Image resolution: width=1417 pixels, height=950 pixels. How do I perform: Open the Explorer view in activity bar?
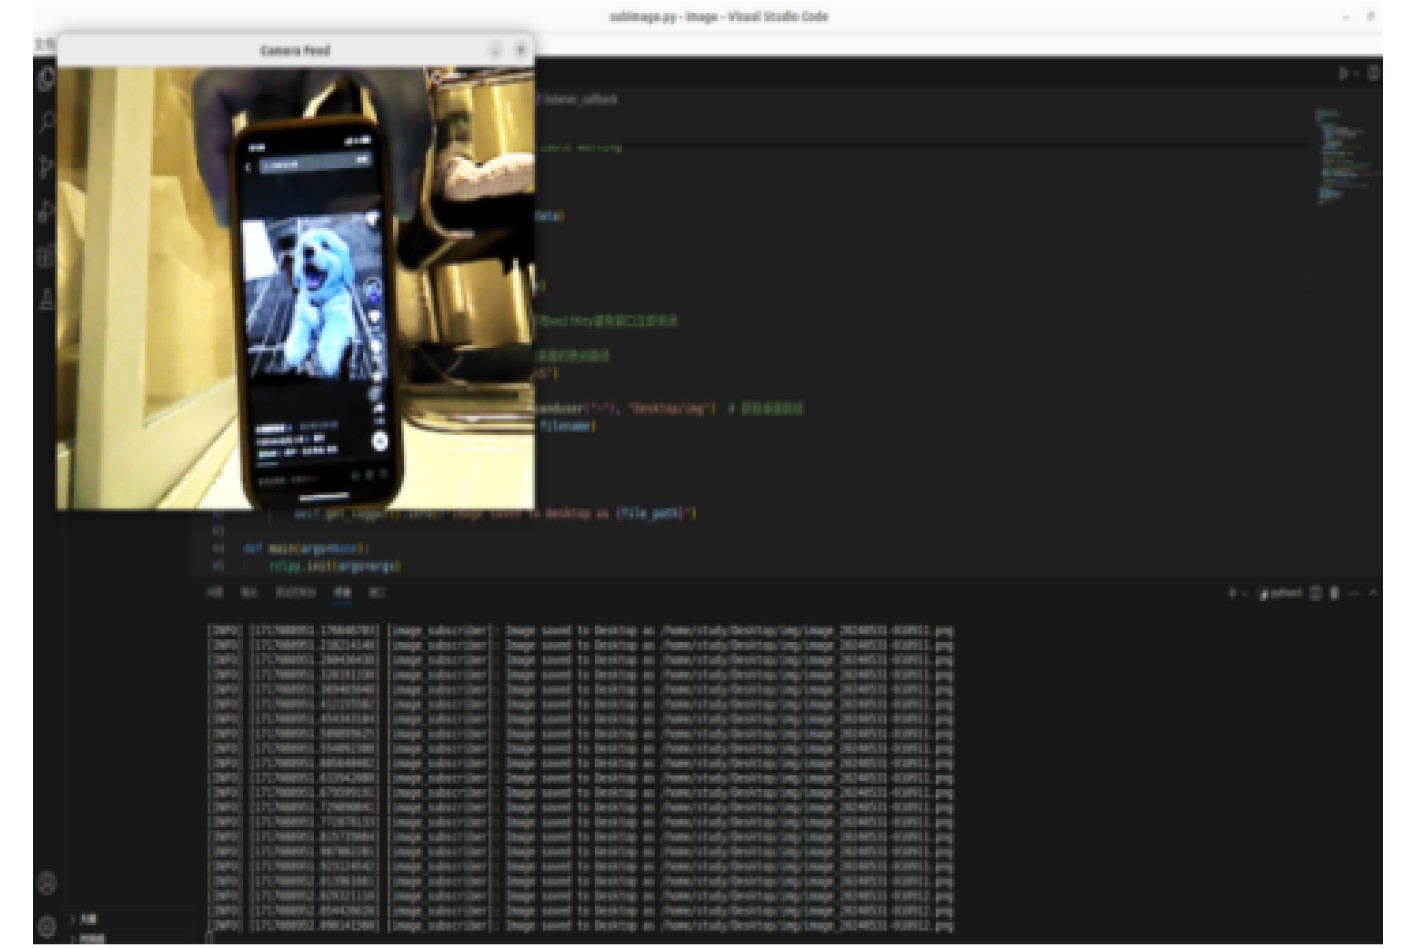click(46, 79)
